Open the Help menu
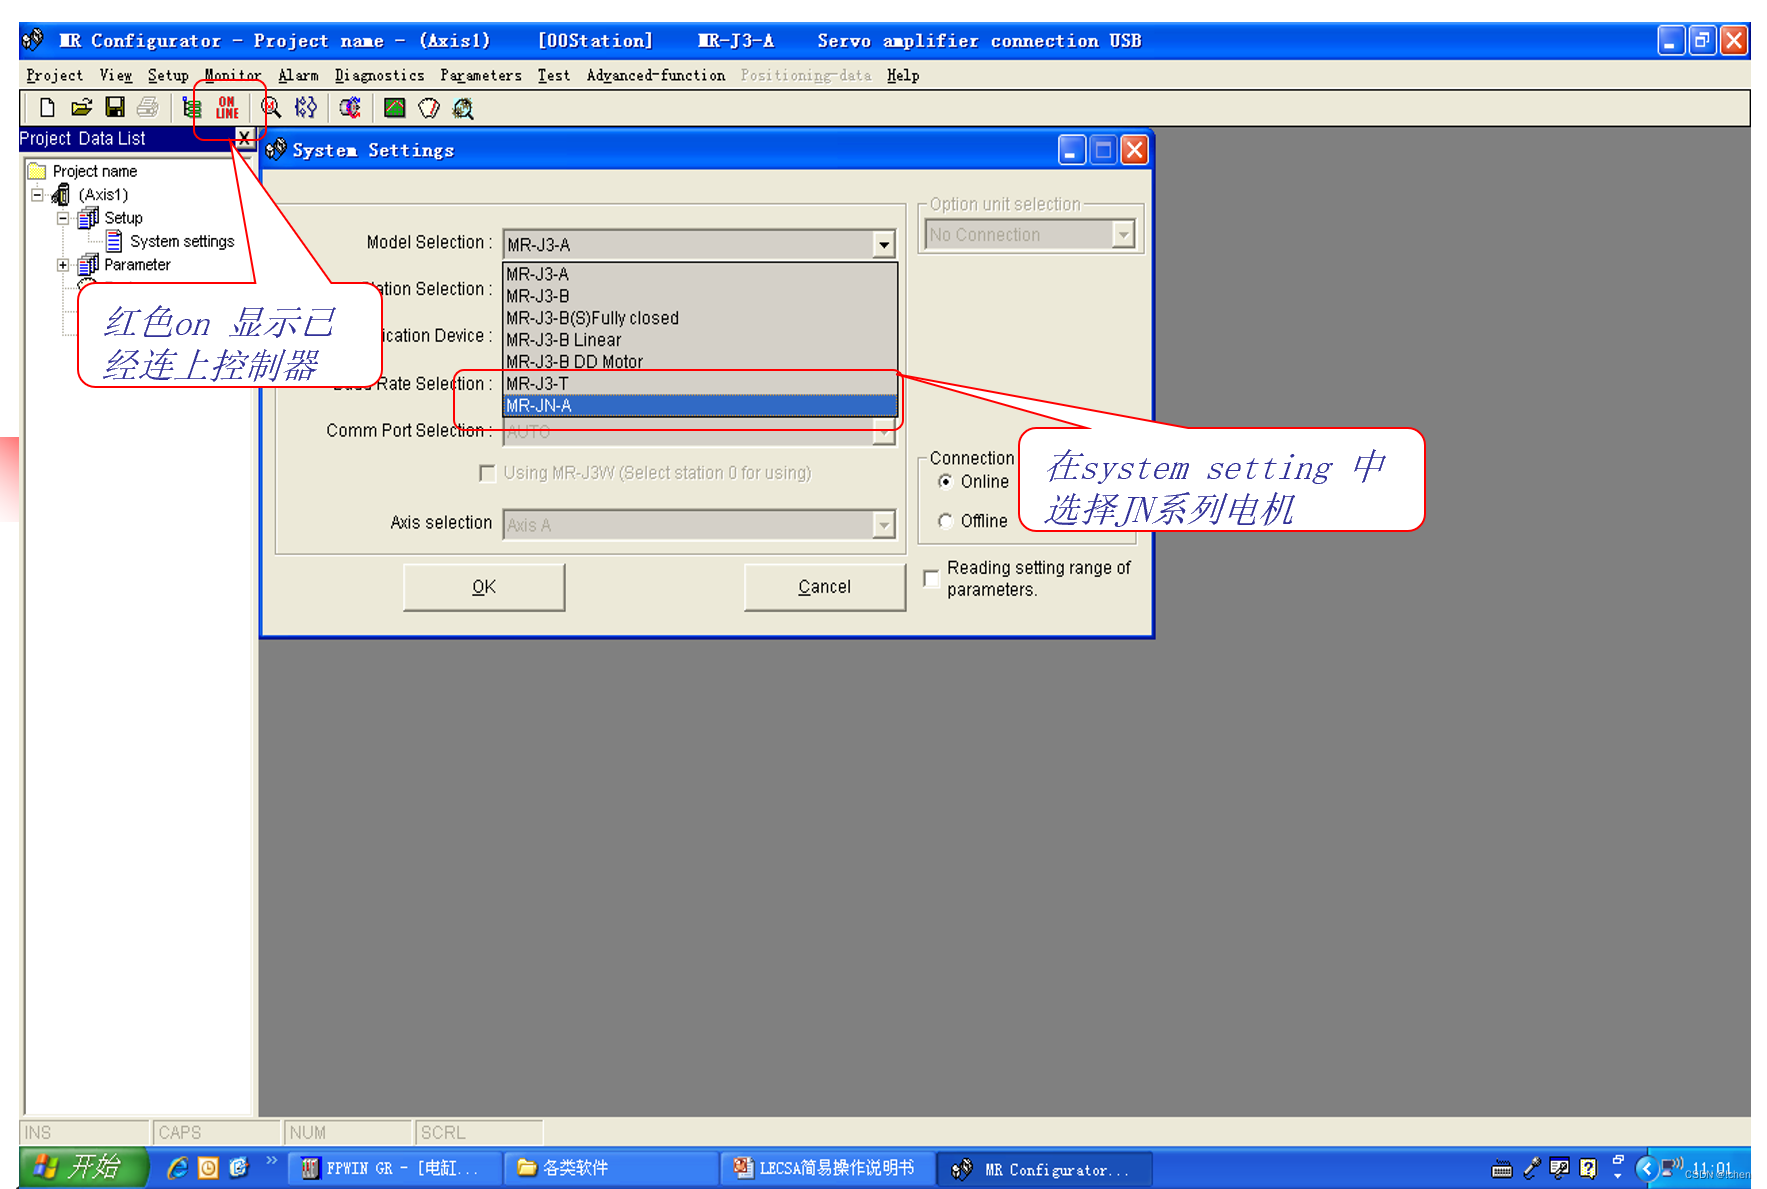1767x1189 pixels. coord(902,75)
